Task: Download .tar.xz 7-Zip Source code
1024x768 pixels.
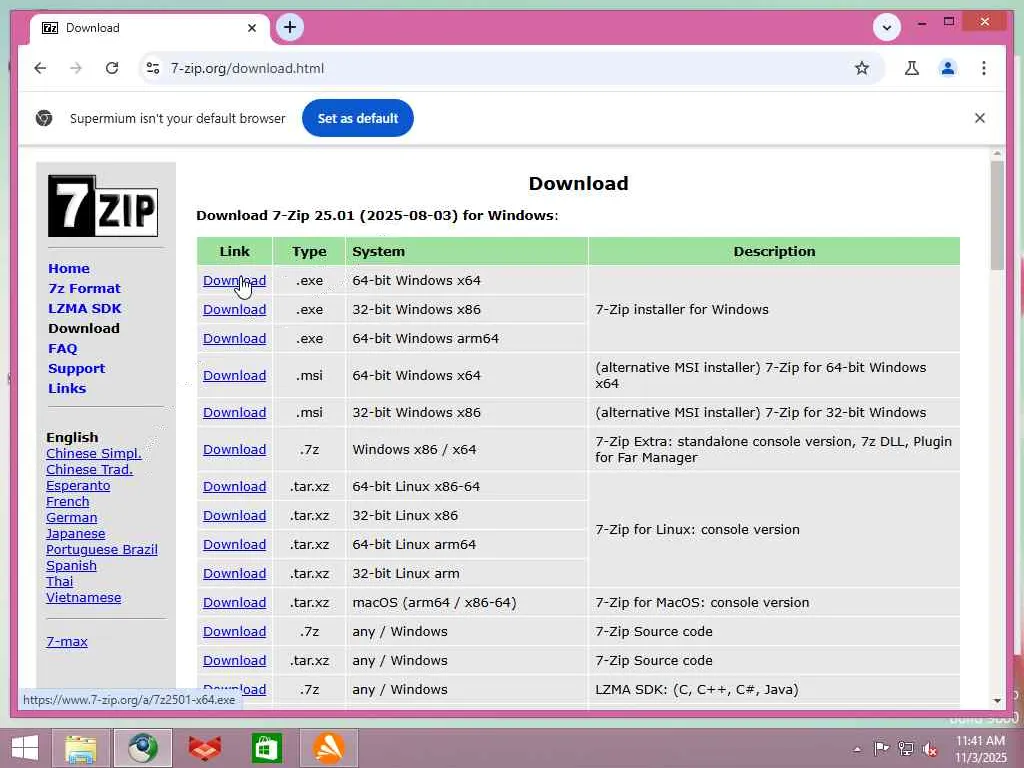Action: 234,660
